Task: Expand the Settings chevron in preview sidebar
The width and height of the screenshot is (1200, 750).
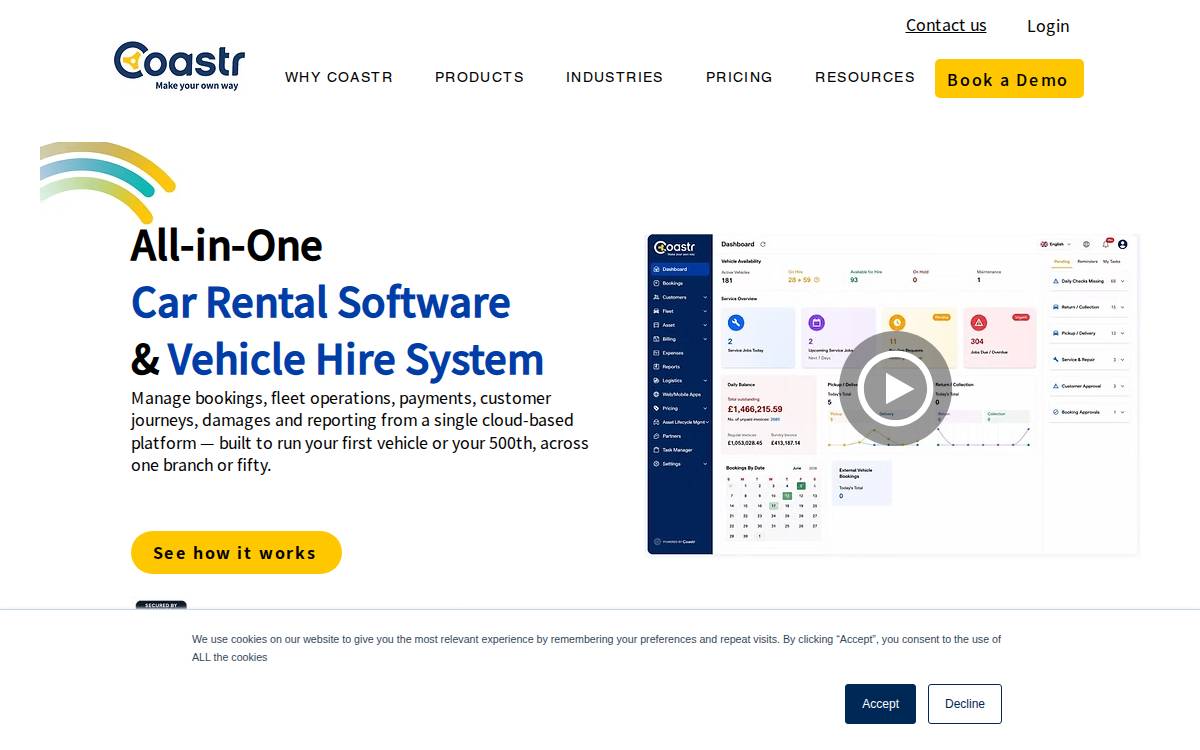Action: (705, 464)
